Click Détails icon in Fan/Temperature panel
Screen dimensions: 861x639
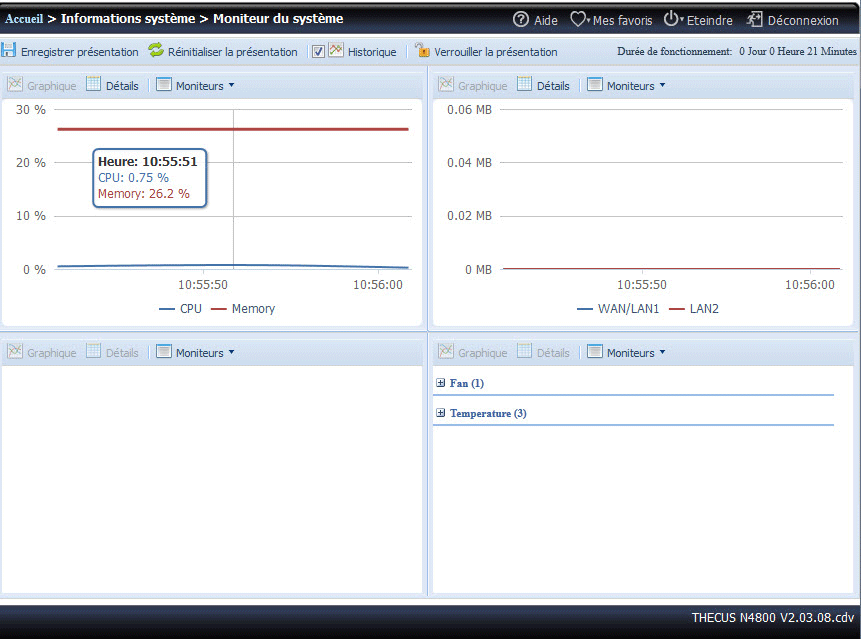pos(525,351)
